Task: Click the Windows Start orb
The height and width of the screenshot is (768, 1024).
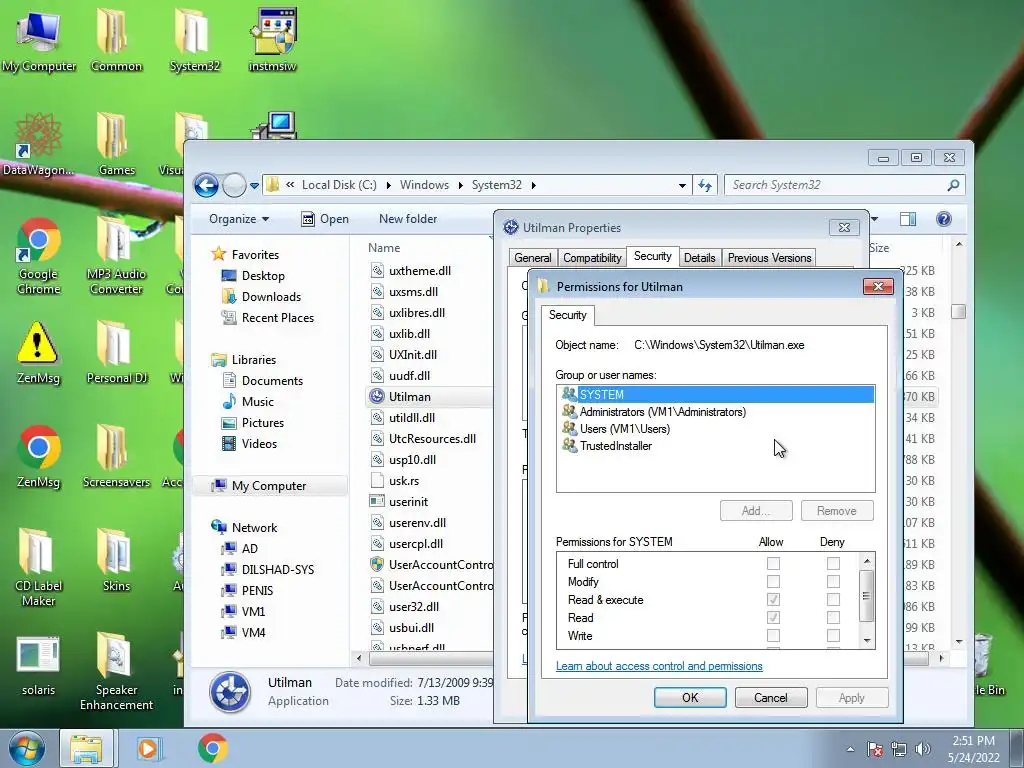Action: (26, 748)
